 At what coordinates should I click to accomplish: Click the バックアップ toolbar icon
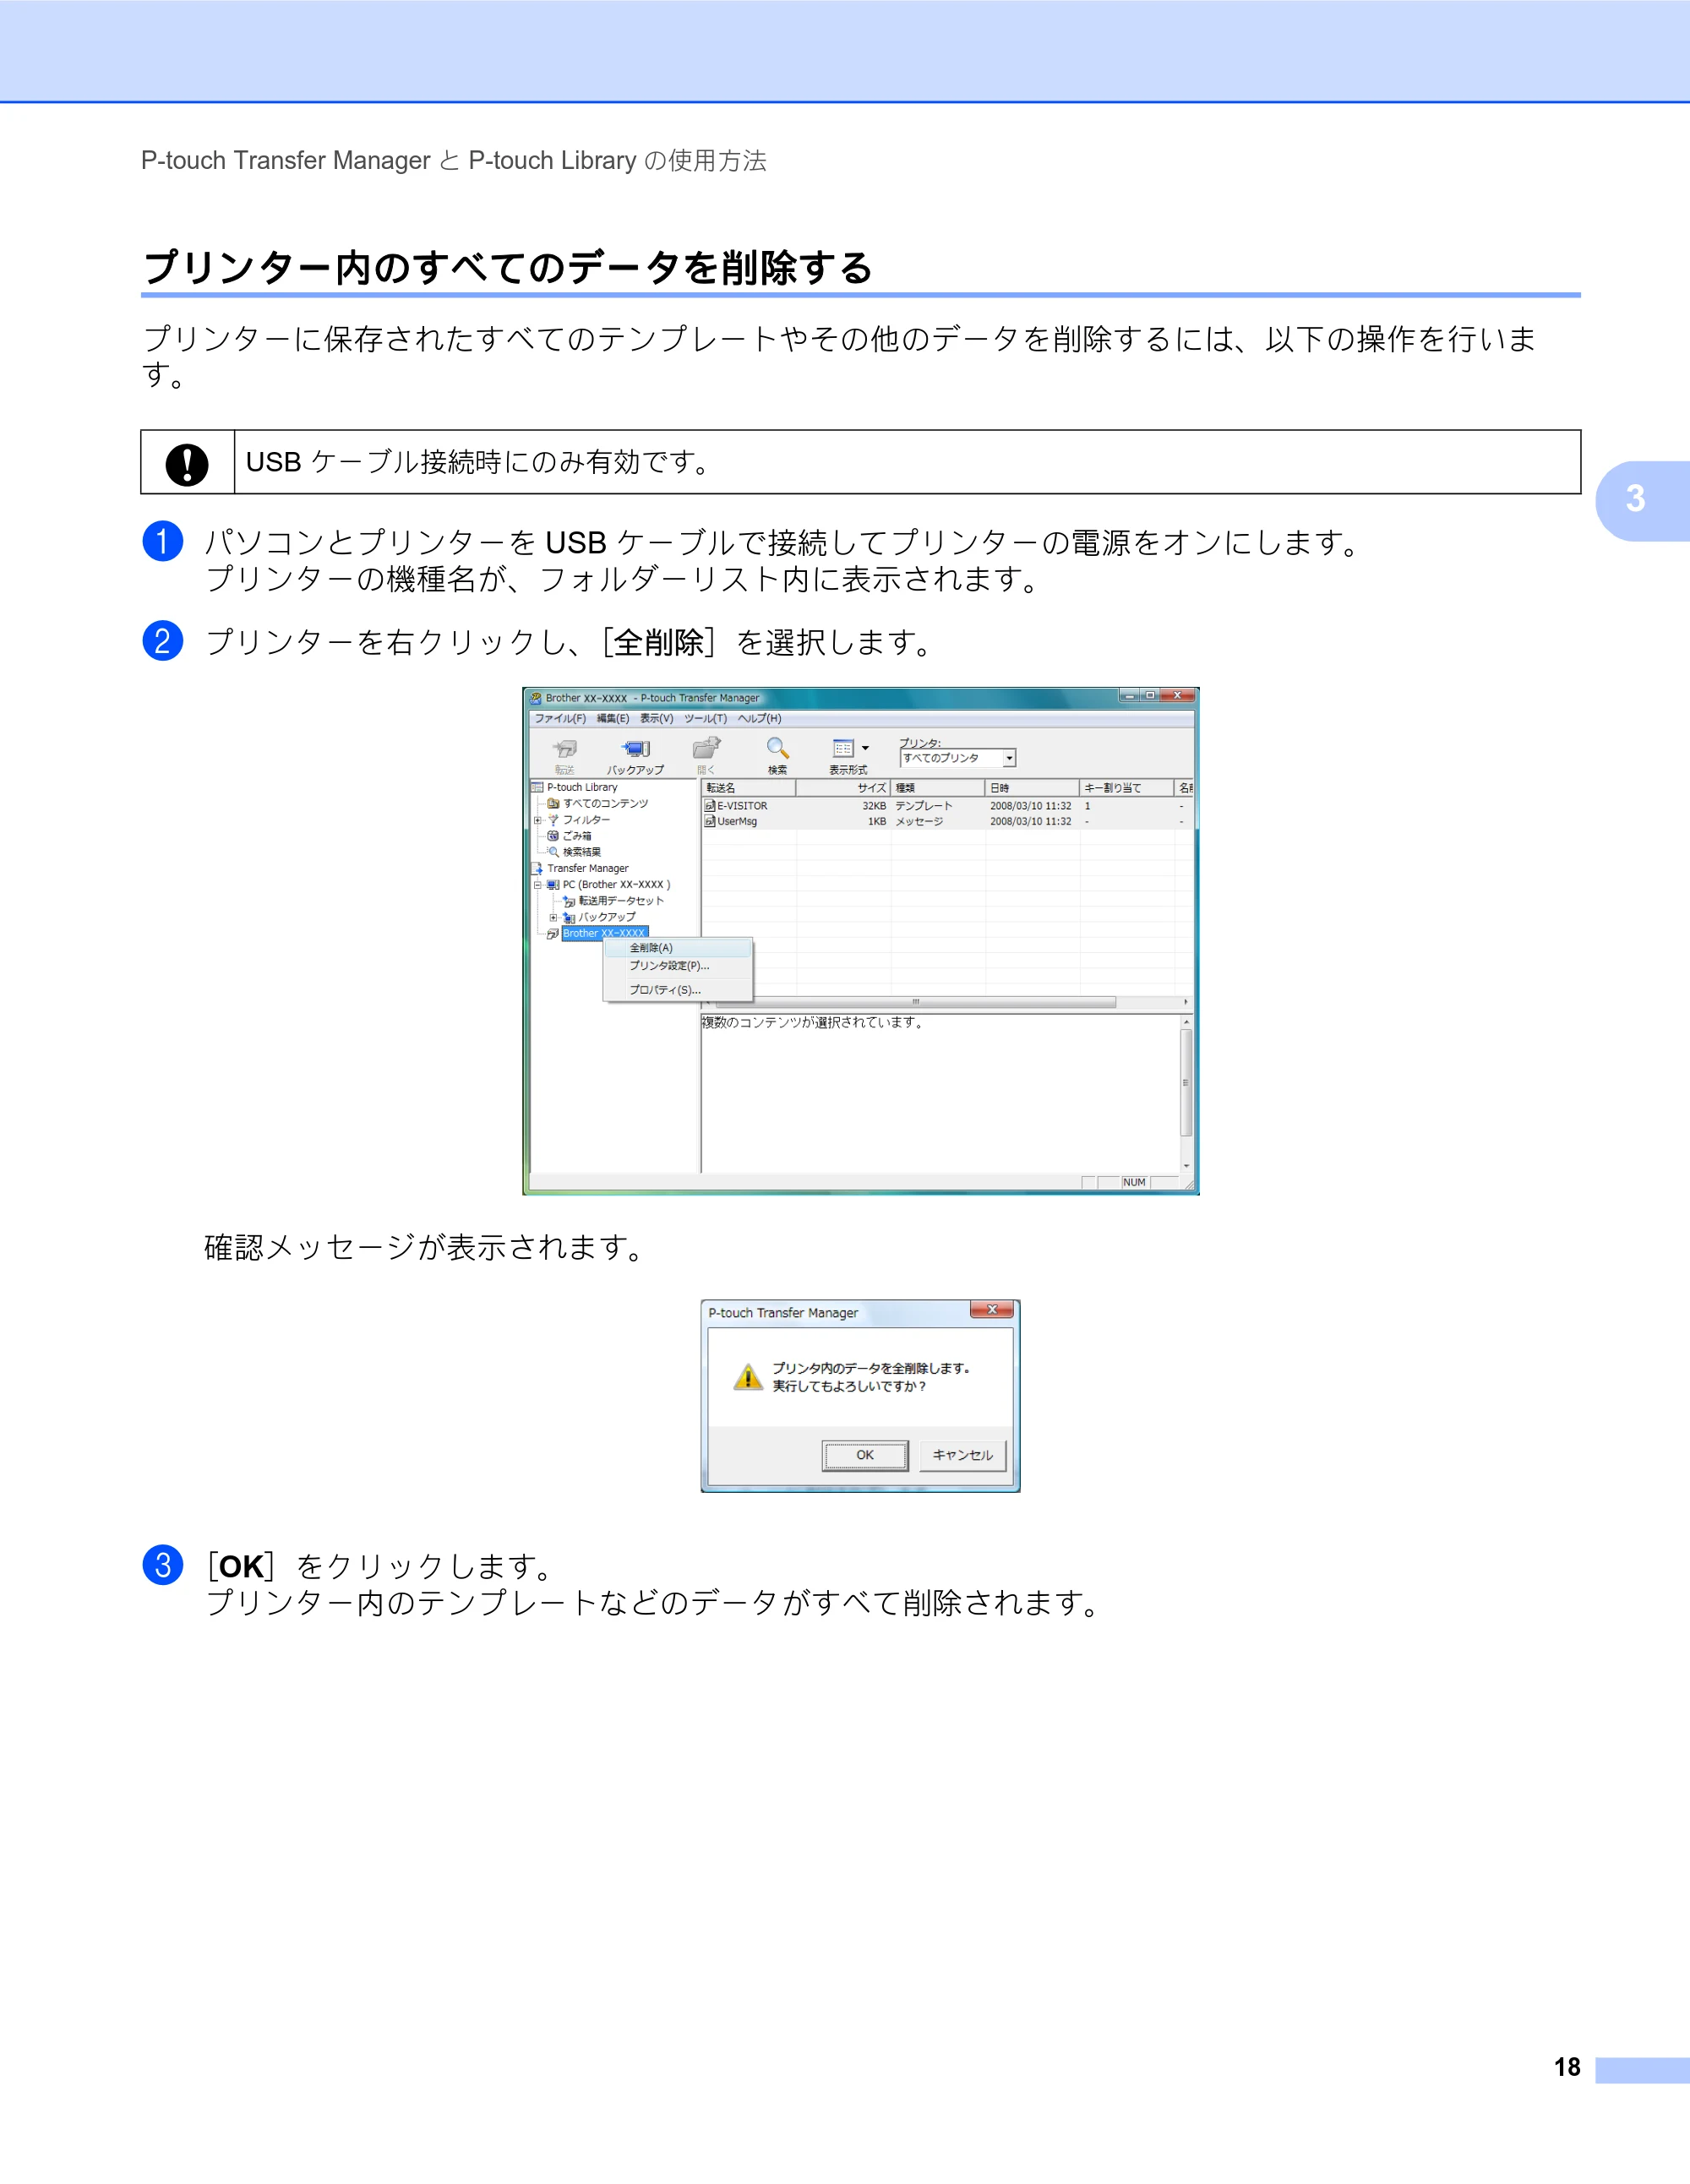(x=636, y=749)
